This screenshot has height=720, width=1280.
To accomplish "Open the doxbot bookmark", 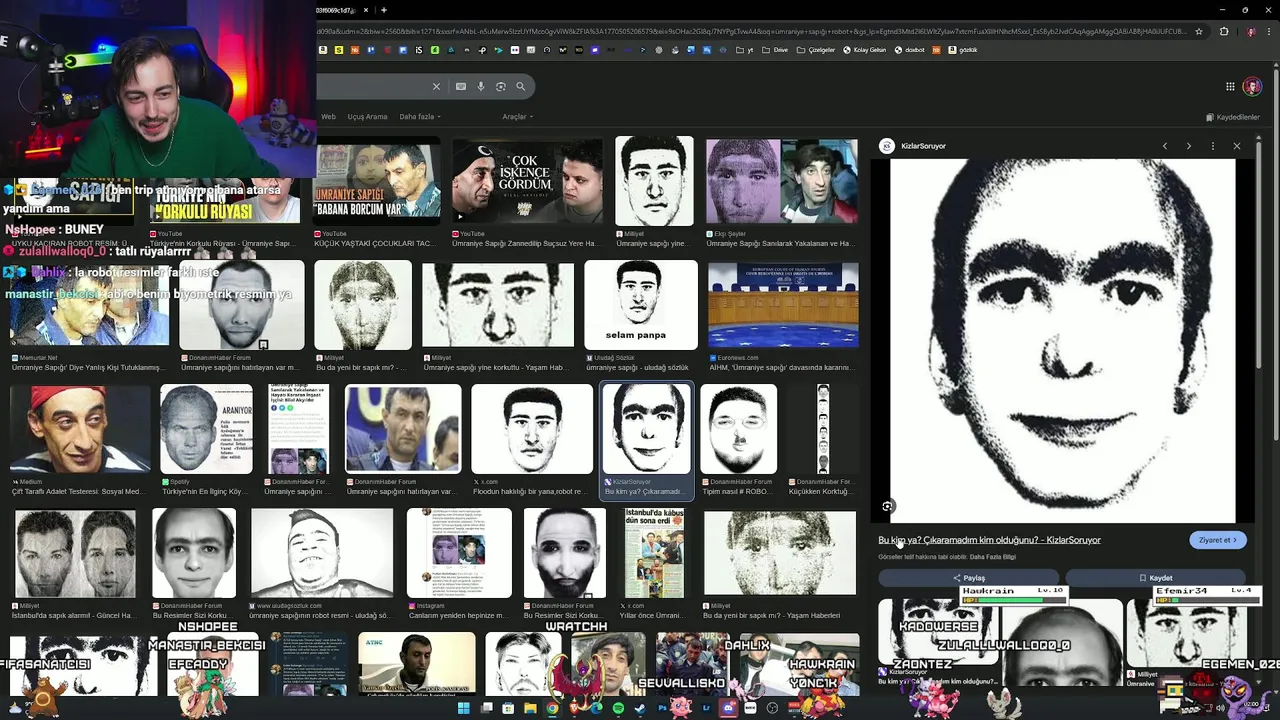I will [910, 50].
